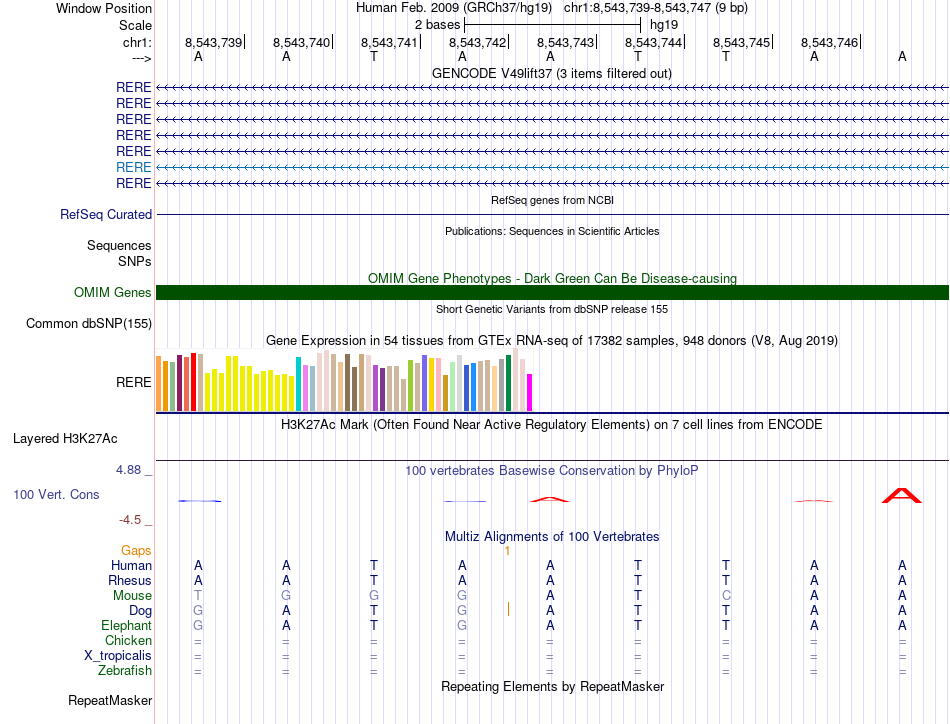Click the orange Gaps label
This screenshot has height=724, width=950.
coord(136,550)
